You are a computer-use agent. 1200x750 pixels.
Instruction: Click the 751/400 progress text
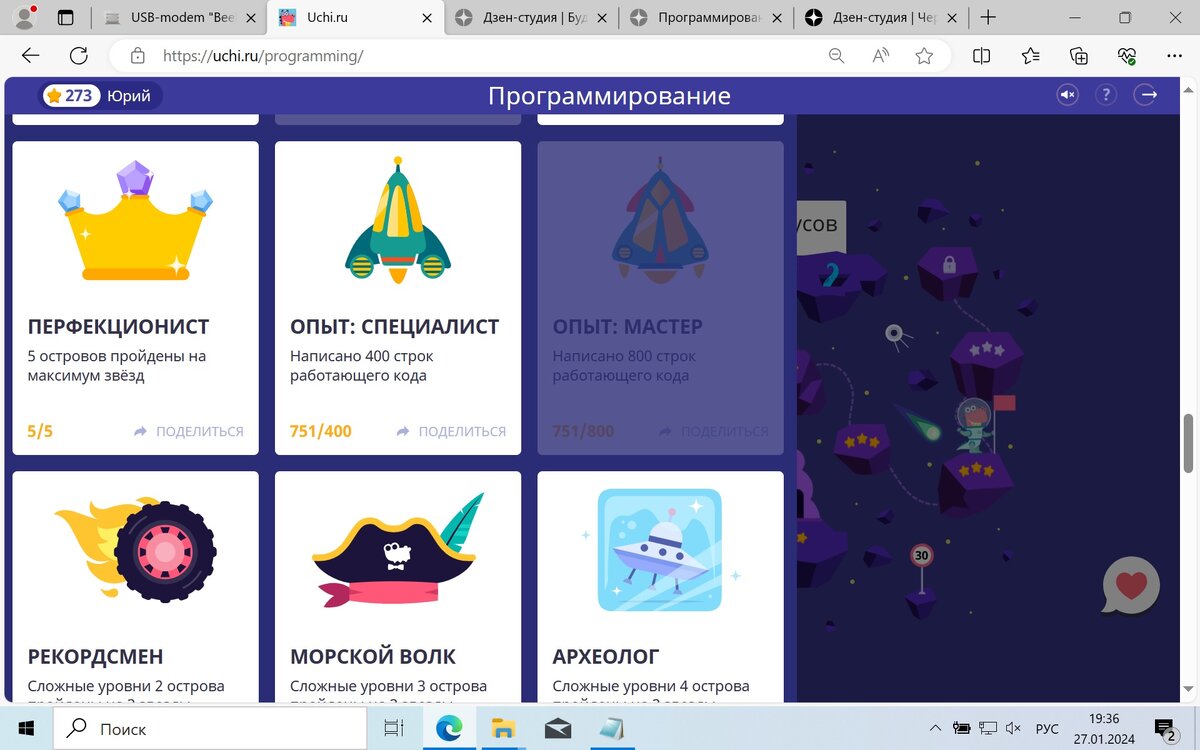(x=321, y=432)
